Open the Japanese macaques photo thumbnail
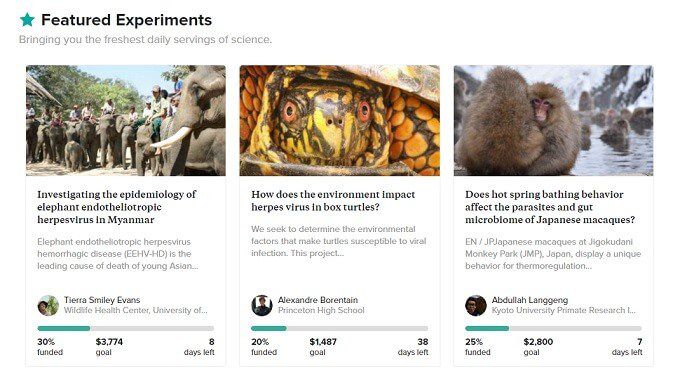This screenshot has height=381, width=680. pos(553,120)
